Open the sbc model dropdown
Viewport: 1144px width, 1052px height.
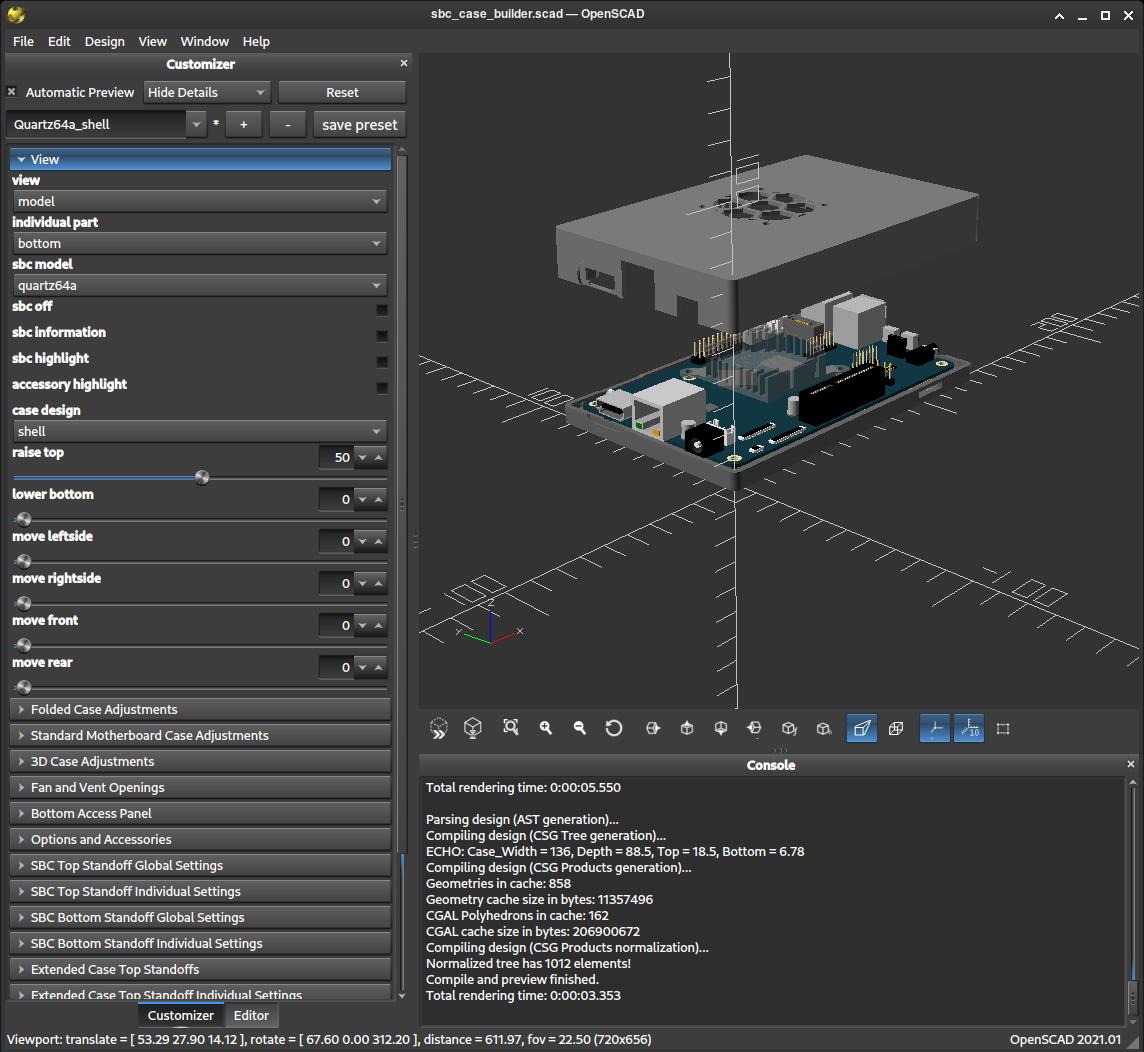pyautogui.click(x=200, y=285)
